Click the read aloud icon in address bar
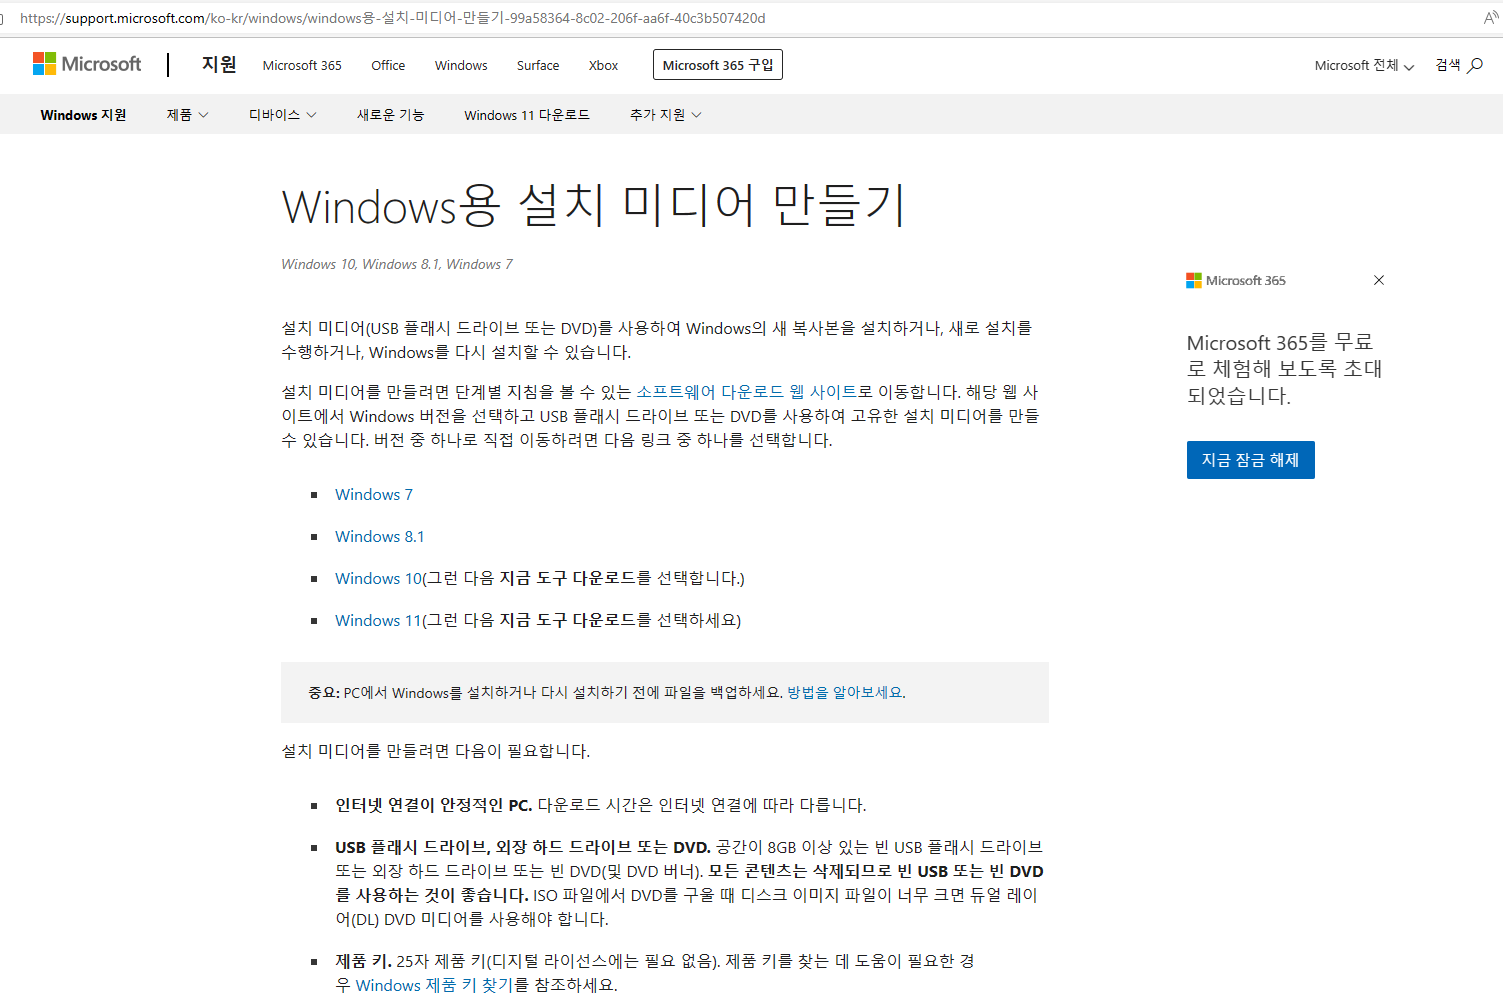Image resolution: width=1503 pixels, height=999 pixels. 1491,18
